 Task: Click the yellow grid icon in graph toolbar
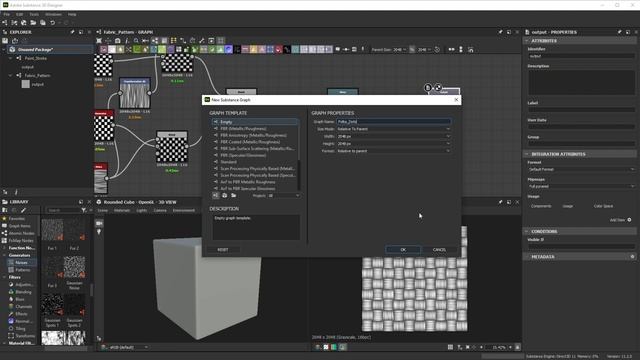(x=173, y=41)
